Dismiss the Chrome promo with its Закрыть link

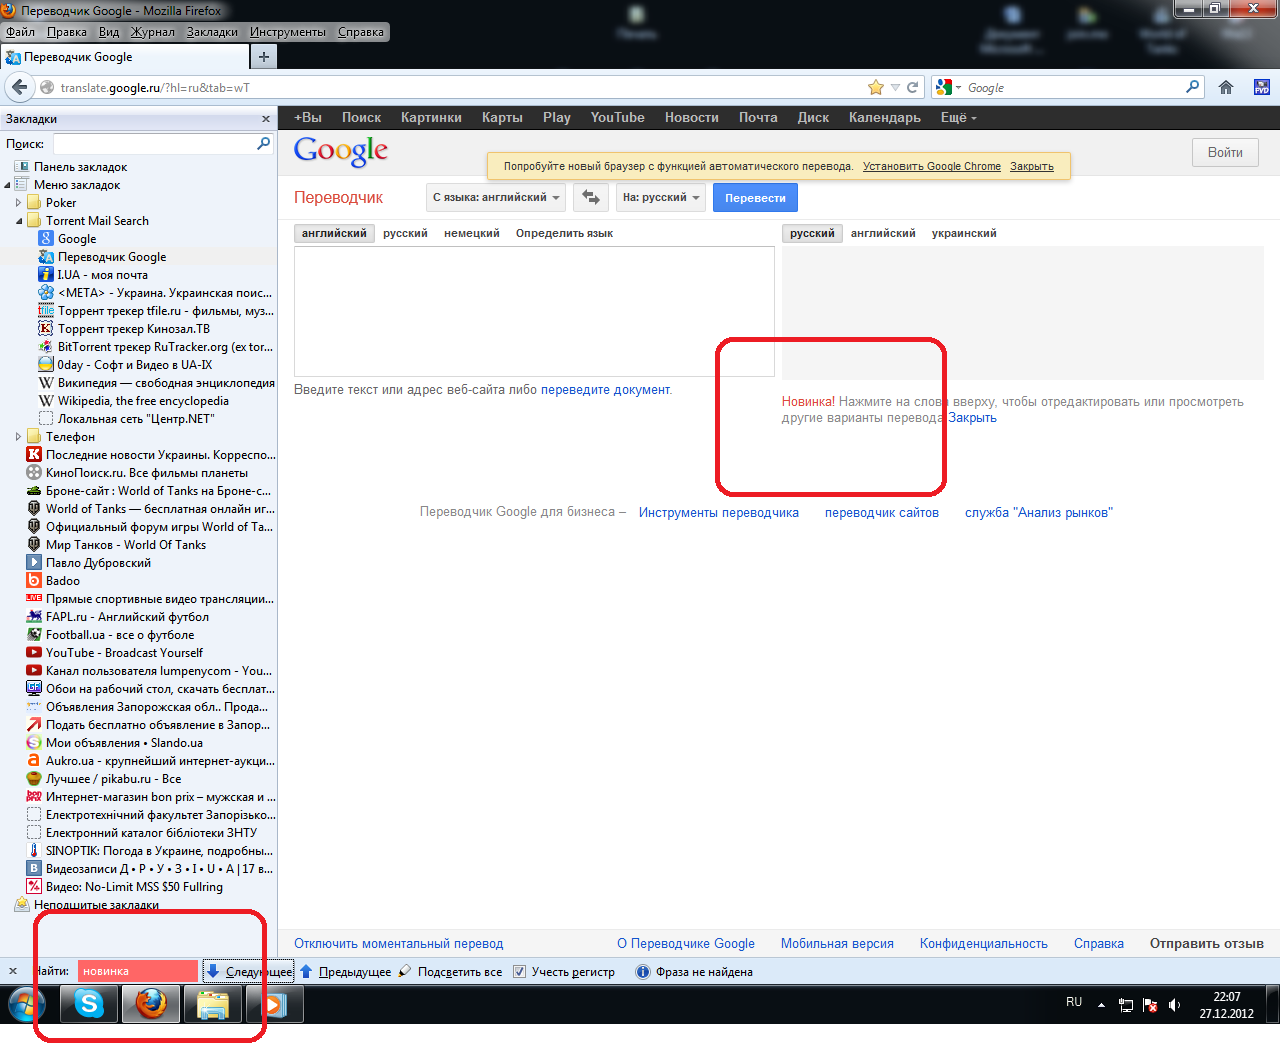tap(1032, 166)
